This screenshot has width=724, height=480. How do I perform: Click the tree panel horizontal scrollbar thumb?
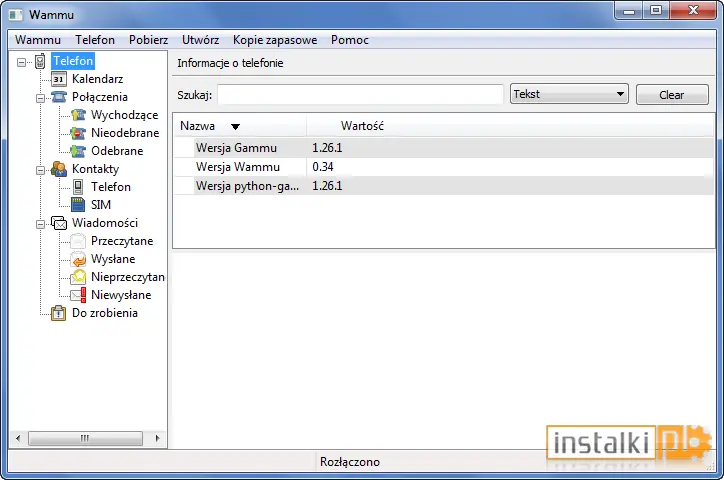click(85, 438)
